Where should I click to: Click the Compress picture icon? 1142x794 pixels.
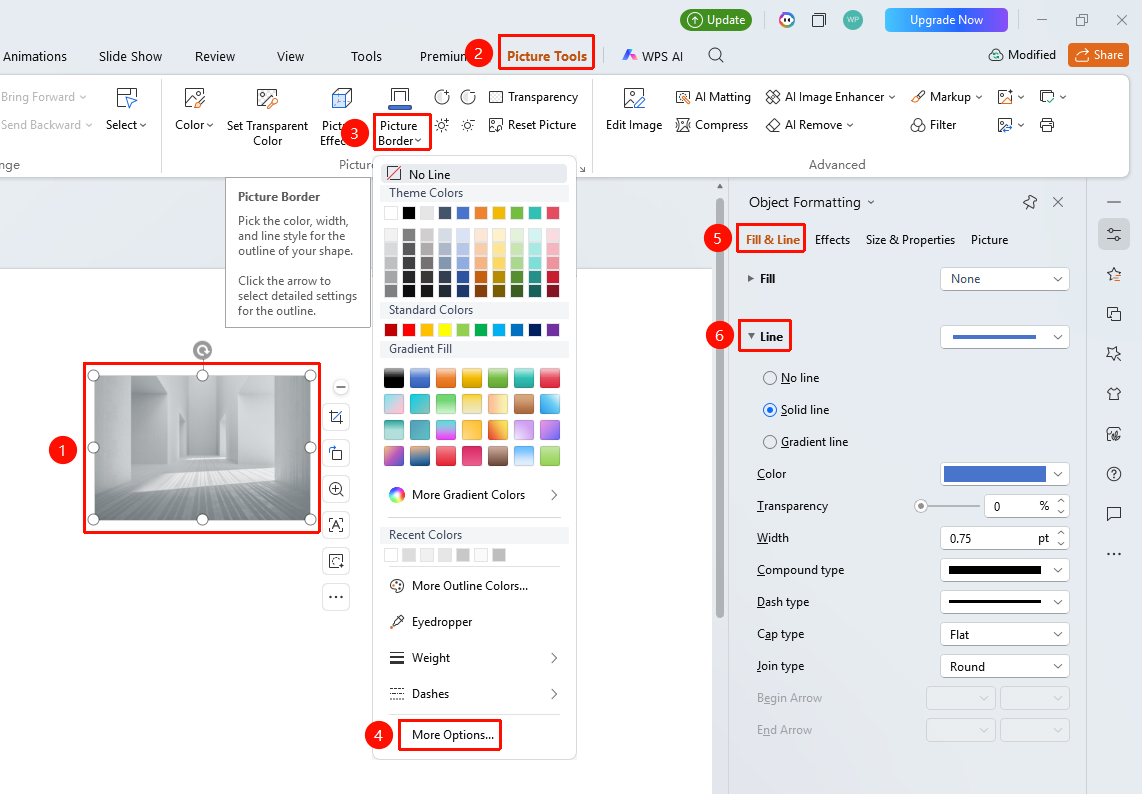tap(682, 125)
